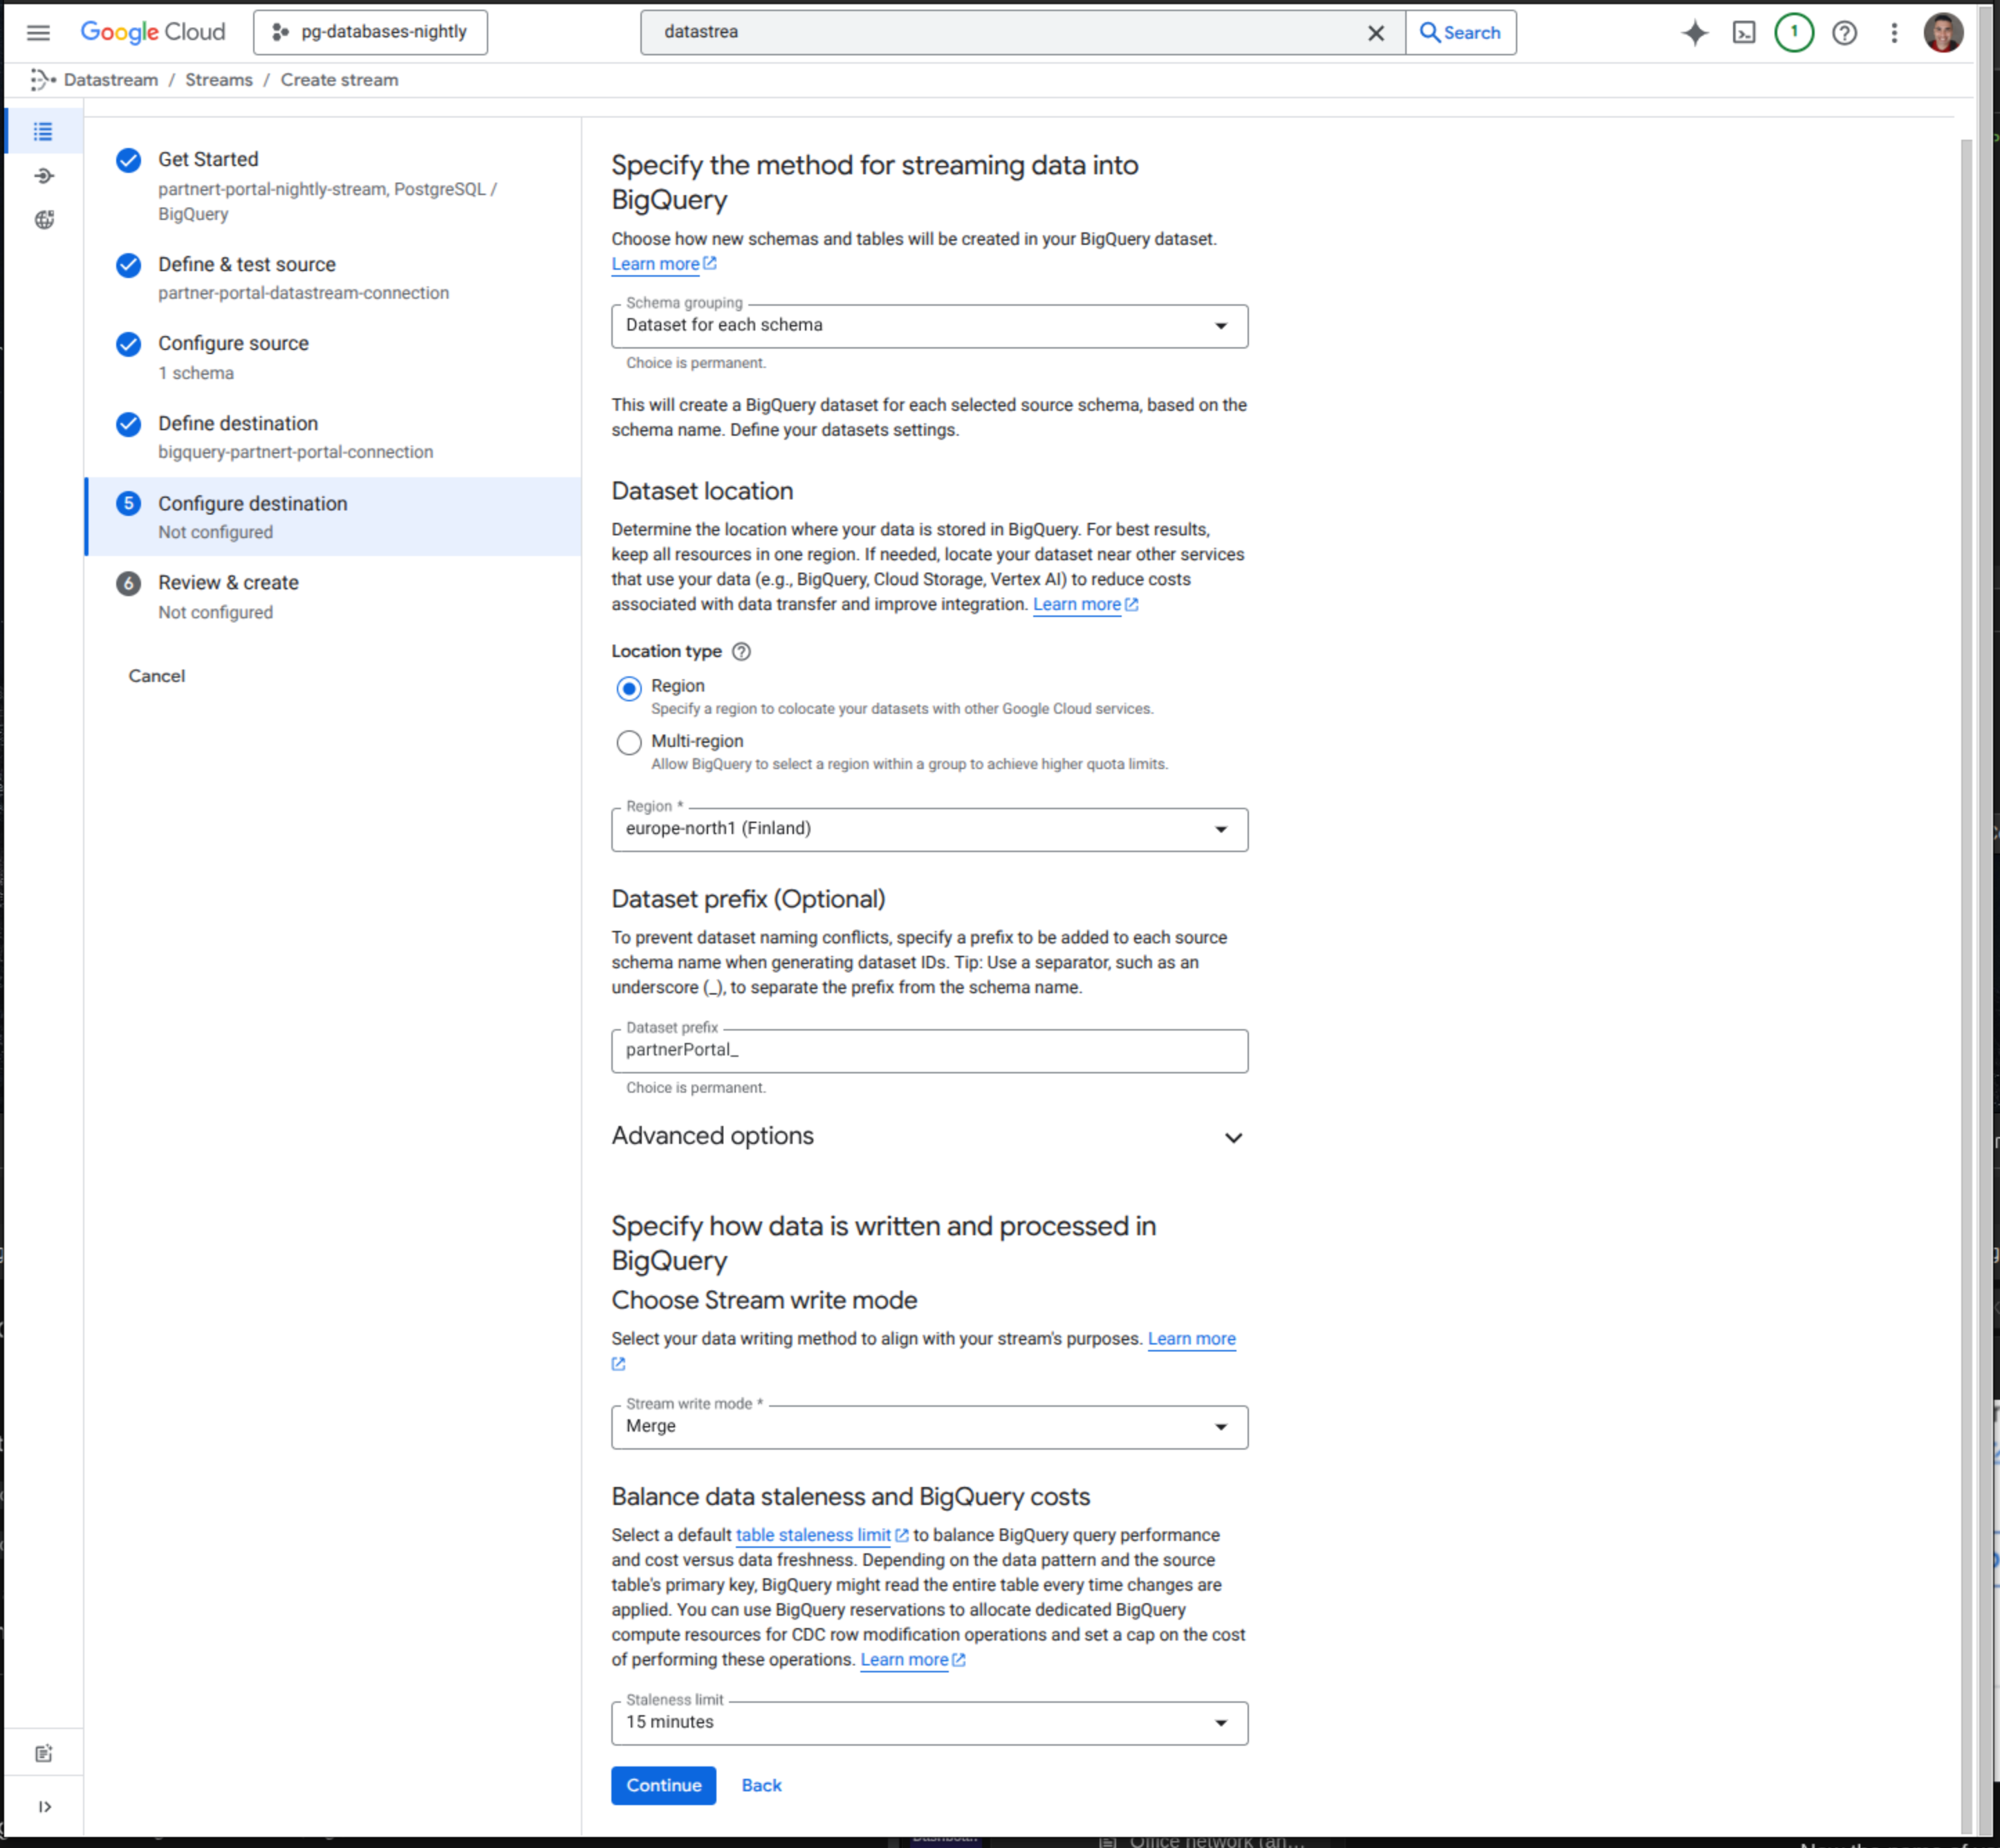The image size is (2000, 1848).
Task: Open the user account avatar
Action: (x=1942, y=32)
